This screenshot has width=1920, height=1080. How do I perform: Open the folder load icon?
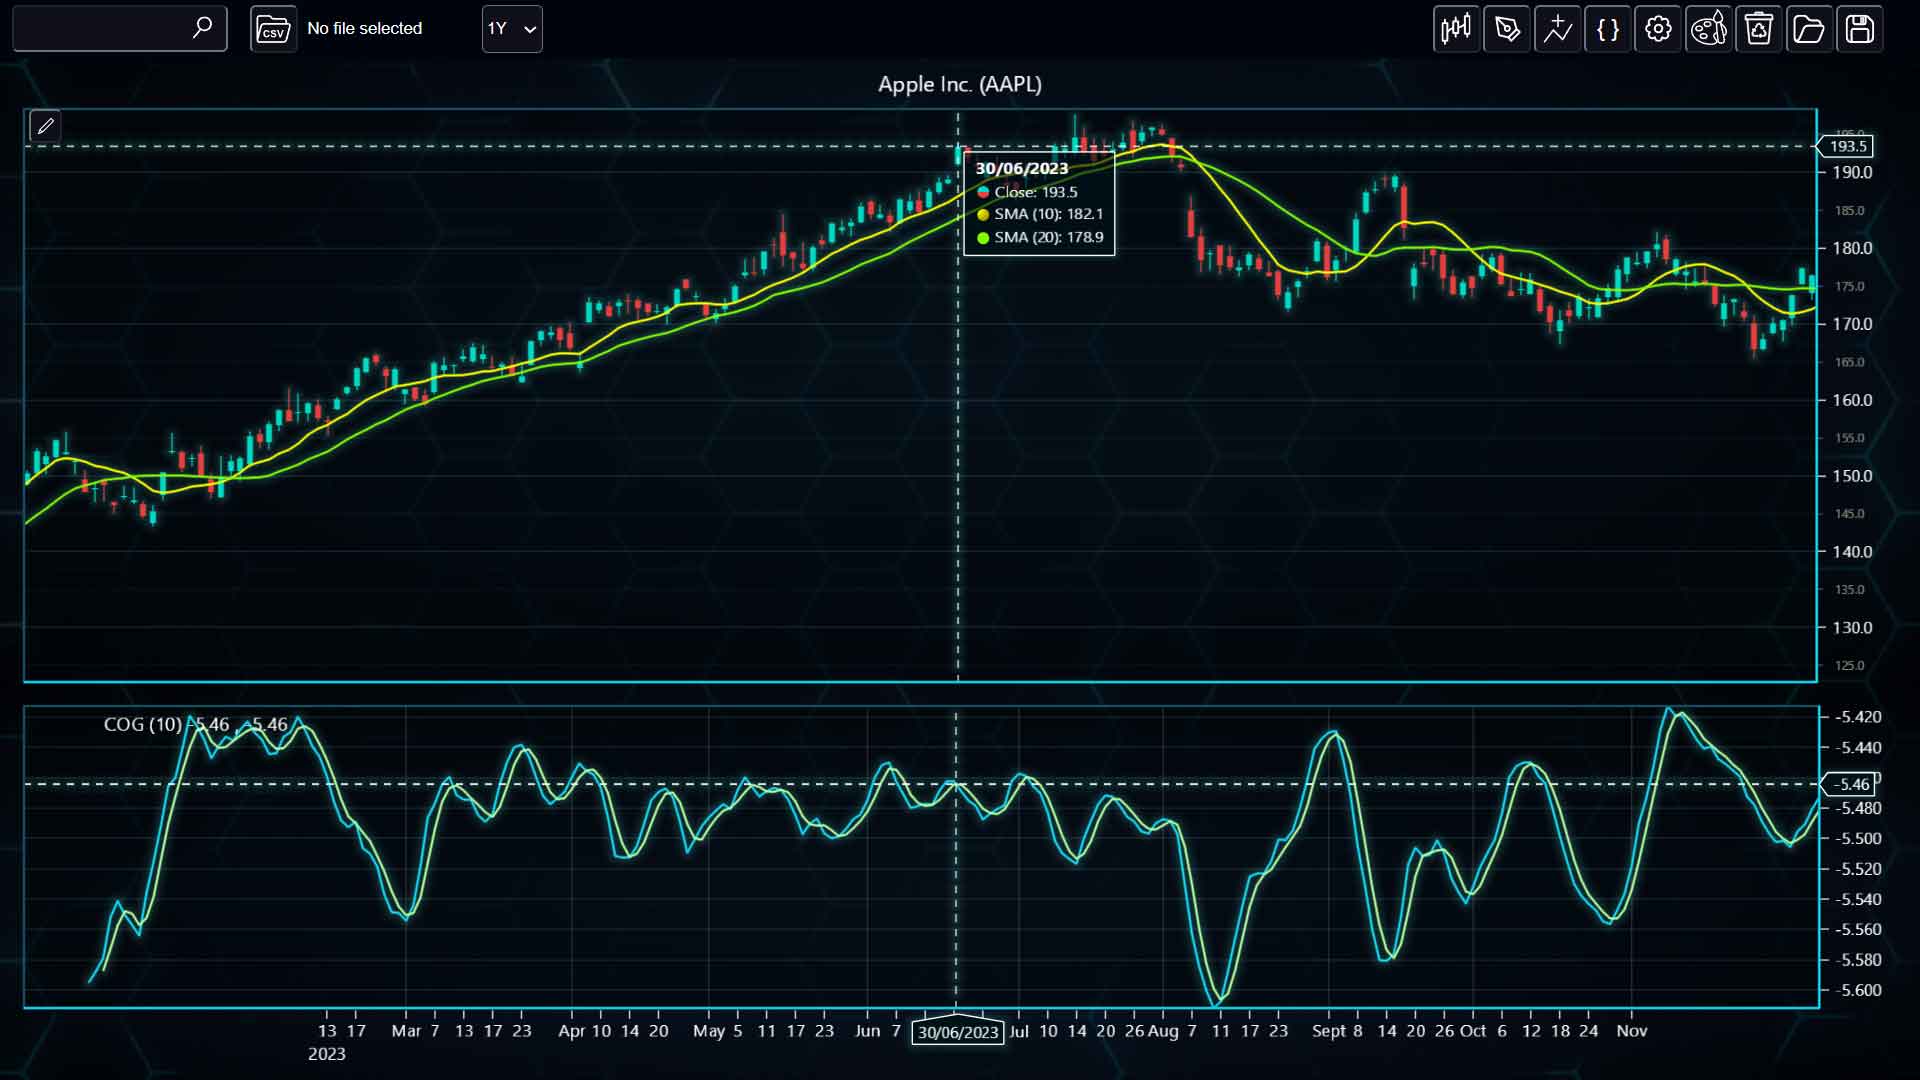pyautogui.click(x=1809, y=29)
